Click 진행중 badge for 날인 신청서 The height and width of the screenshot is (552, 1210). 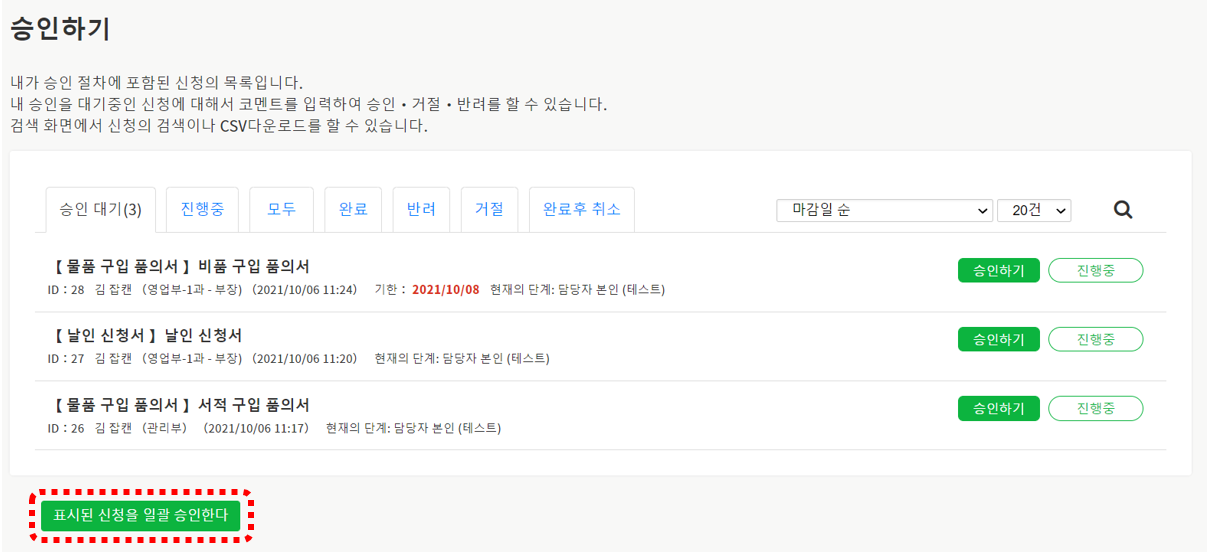click(1095, 339)
